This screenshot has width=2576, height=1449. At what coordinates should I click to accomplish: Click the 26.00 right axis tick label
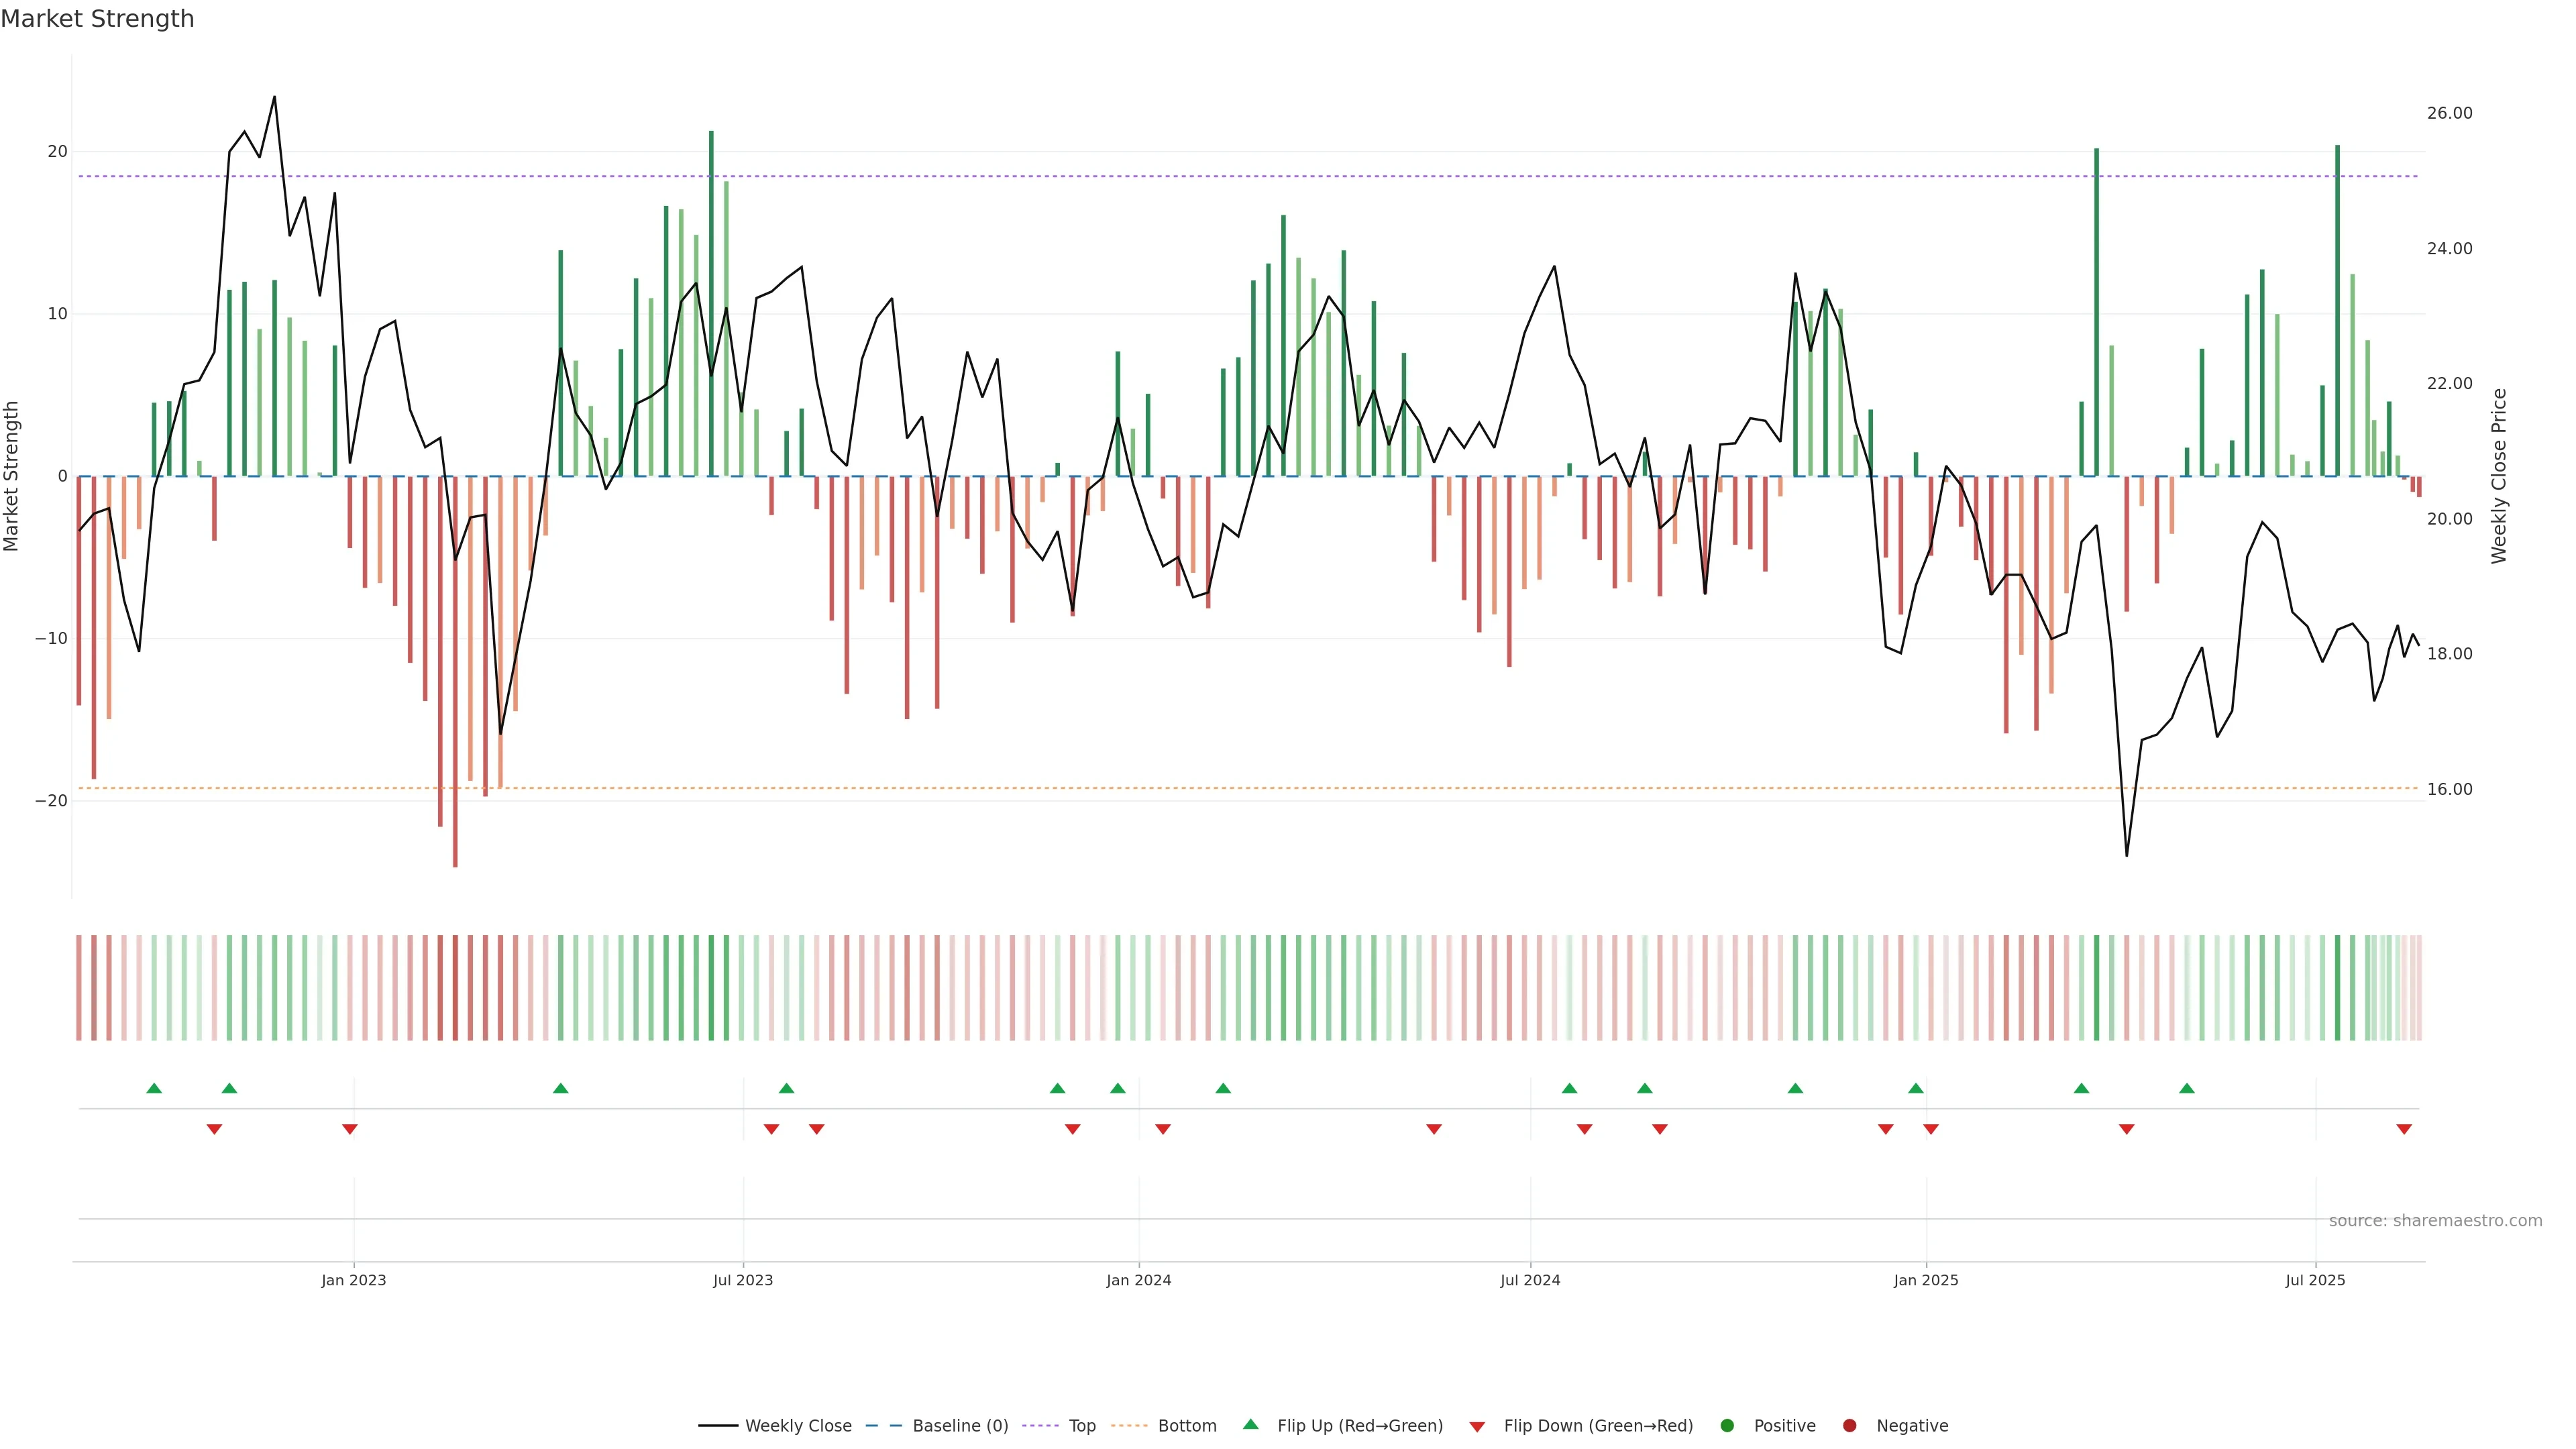(x=2449, y=113)
